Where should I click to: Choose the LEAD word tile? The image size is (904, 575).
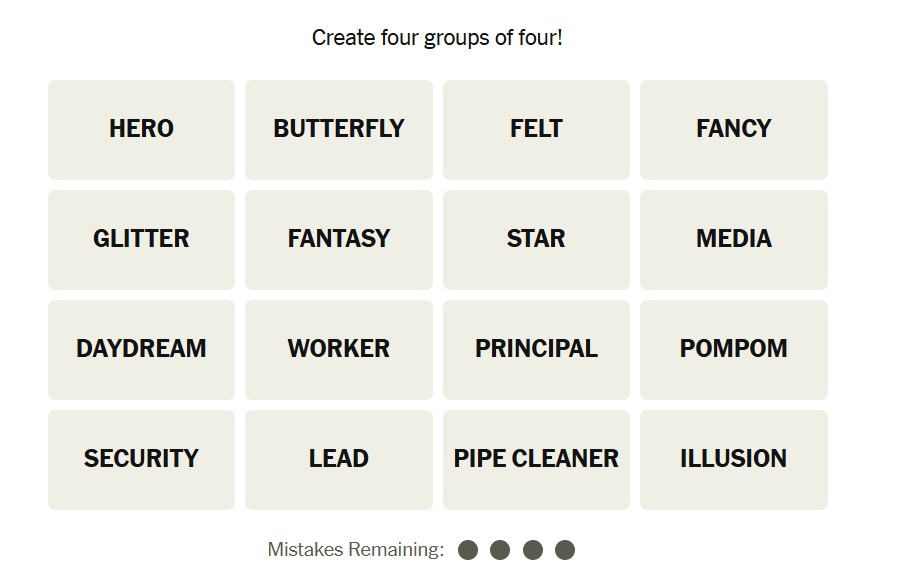338,459
